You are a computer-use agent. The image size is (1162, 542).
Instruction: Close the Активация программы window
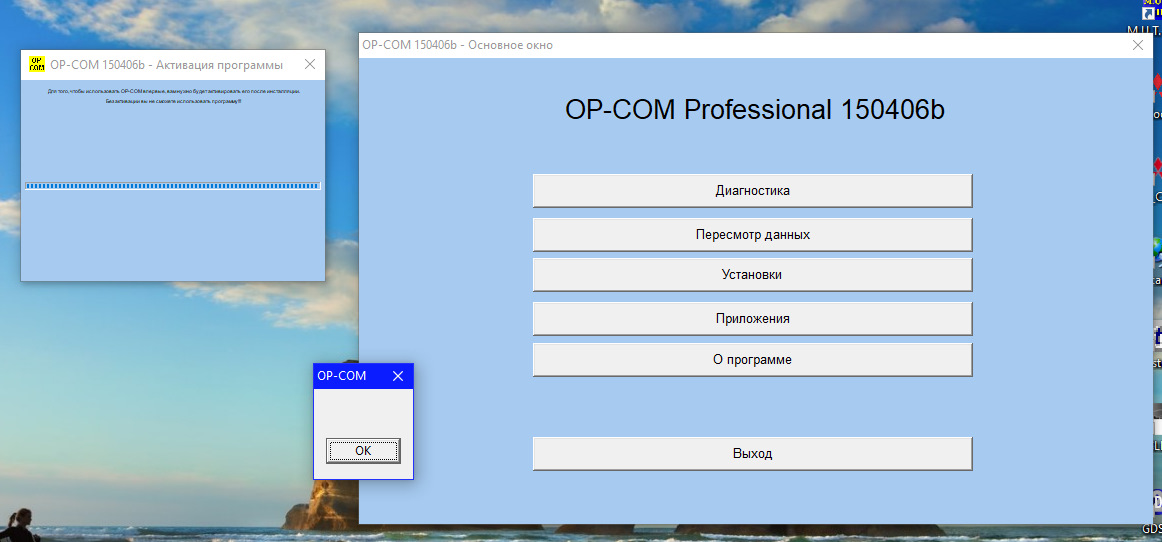click(309, 64)
